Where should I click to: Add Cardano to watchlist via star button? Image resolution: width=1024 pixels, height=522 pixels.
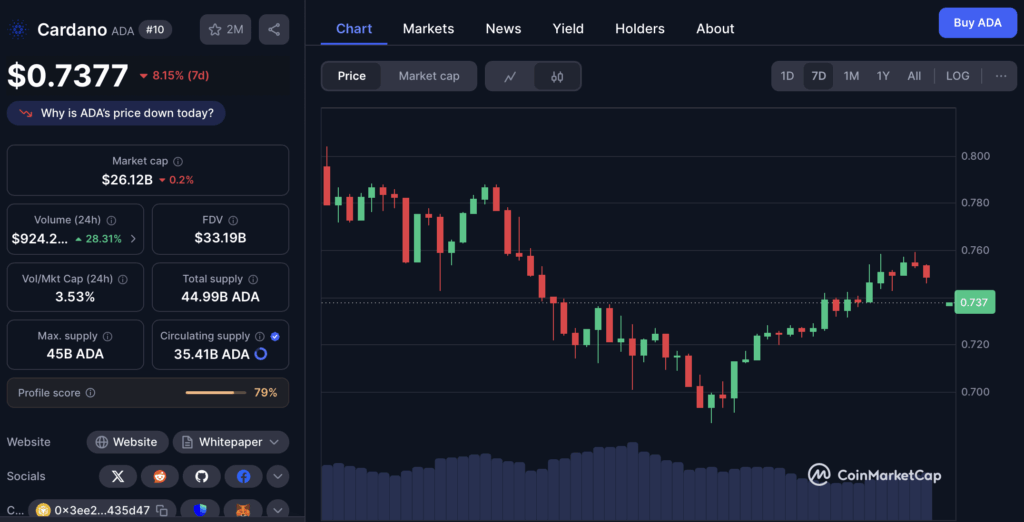(225, 29)
